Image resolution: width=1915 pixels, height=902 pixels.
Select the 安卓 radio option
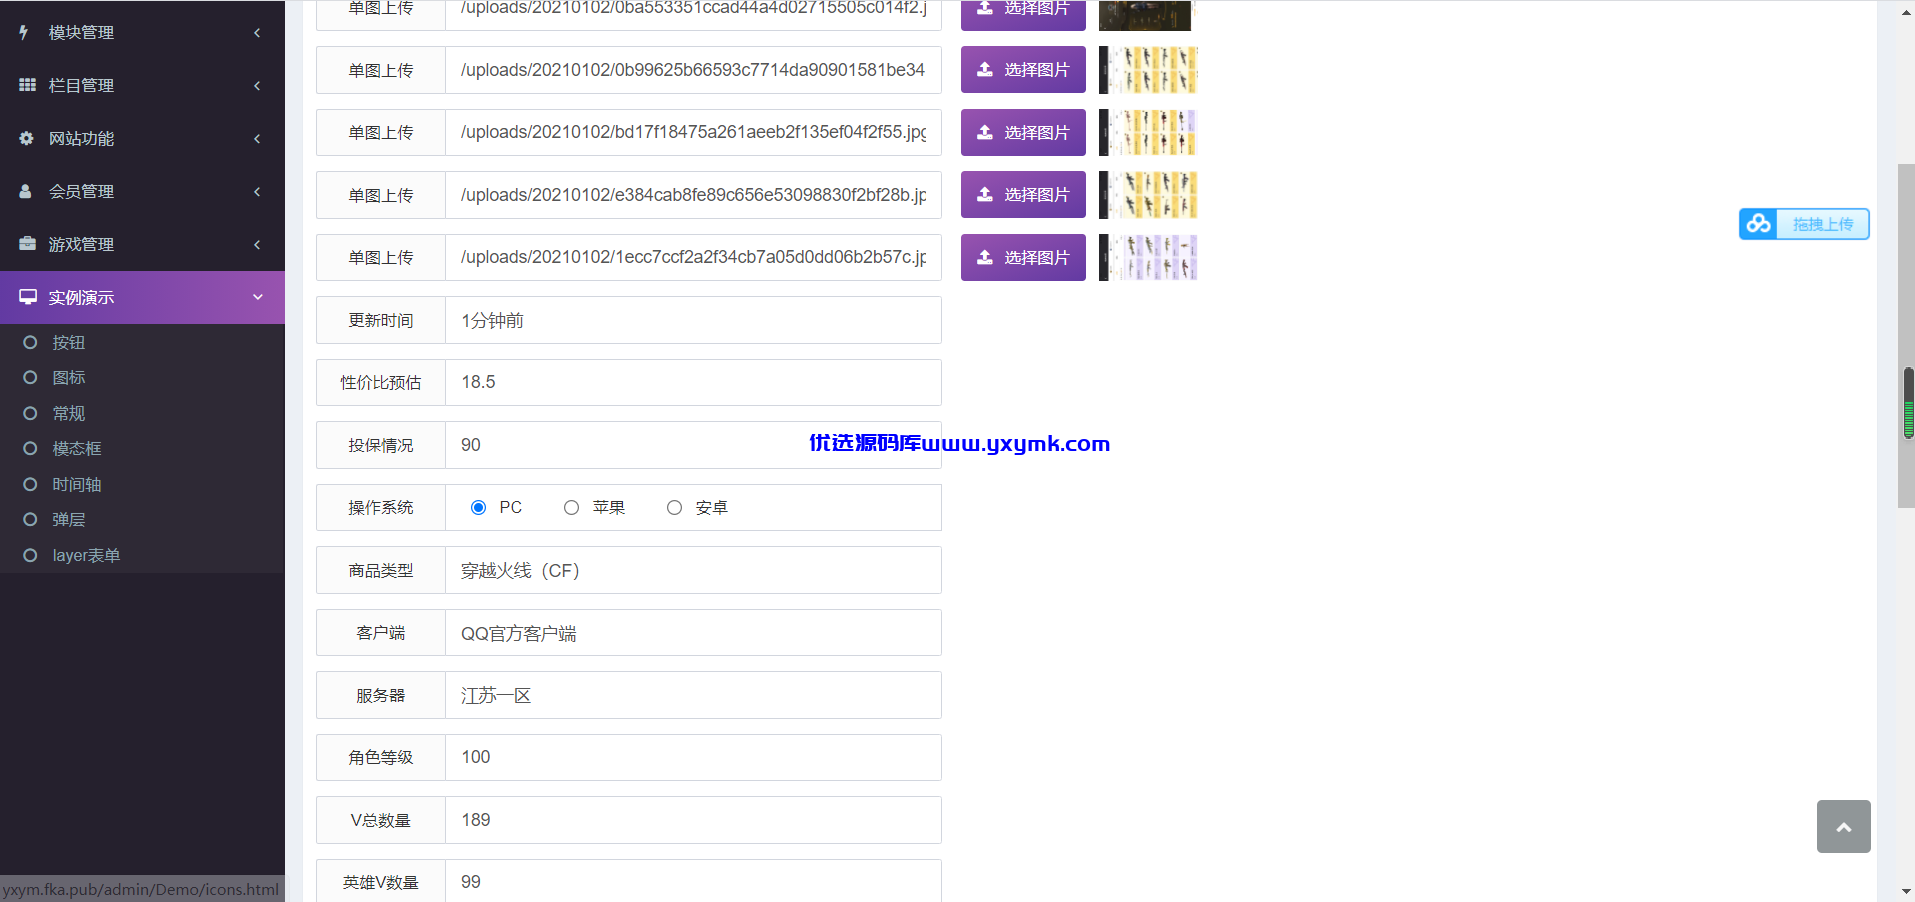tap(674, 508)
